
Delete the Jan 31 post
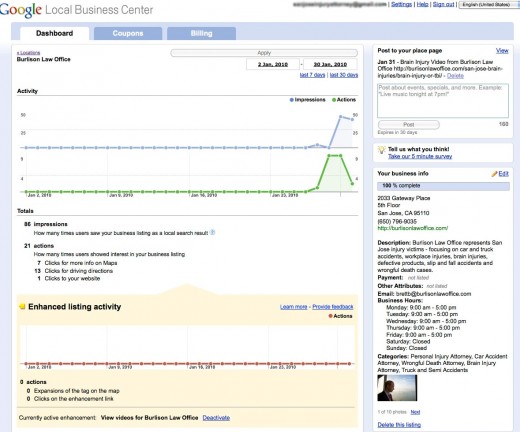pos(455,76)
